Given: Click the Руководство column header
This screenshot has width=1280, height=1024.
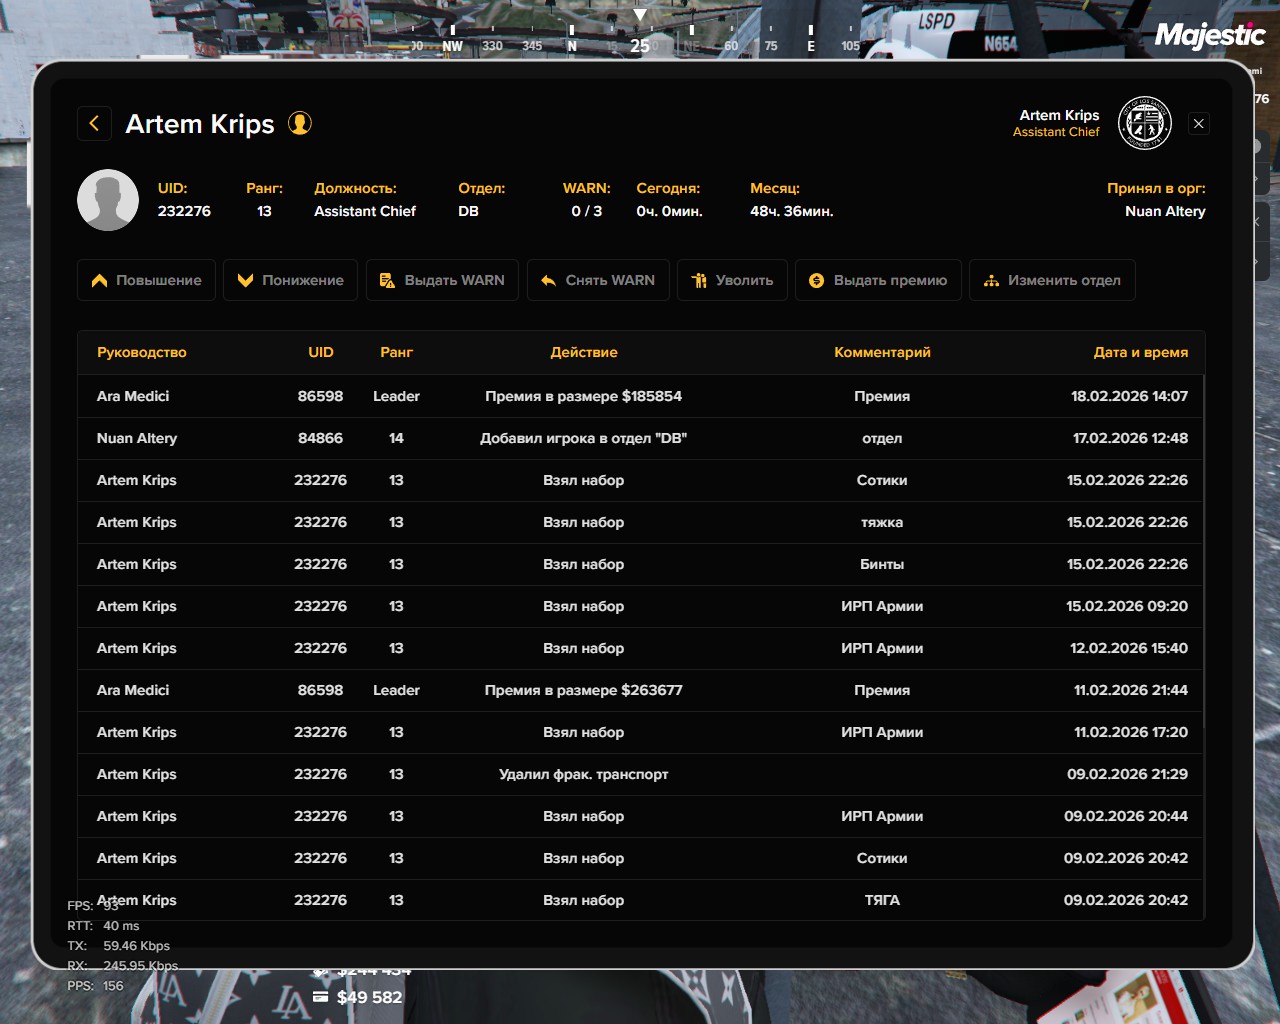Looking at the screenshot, I should (x=142, y=352).
